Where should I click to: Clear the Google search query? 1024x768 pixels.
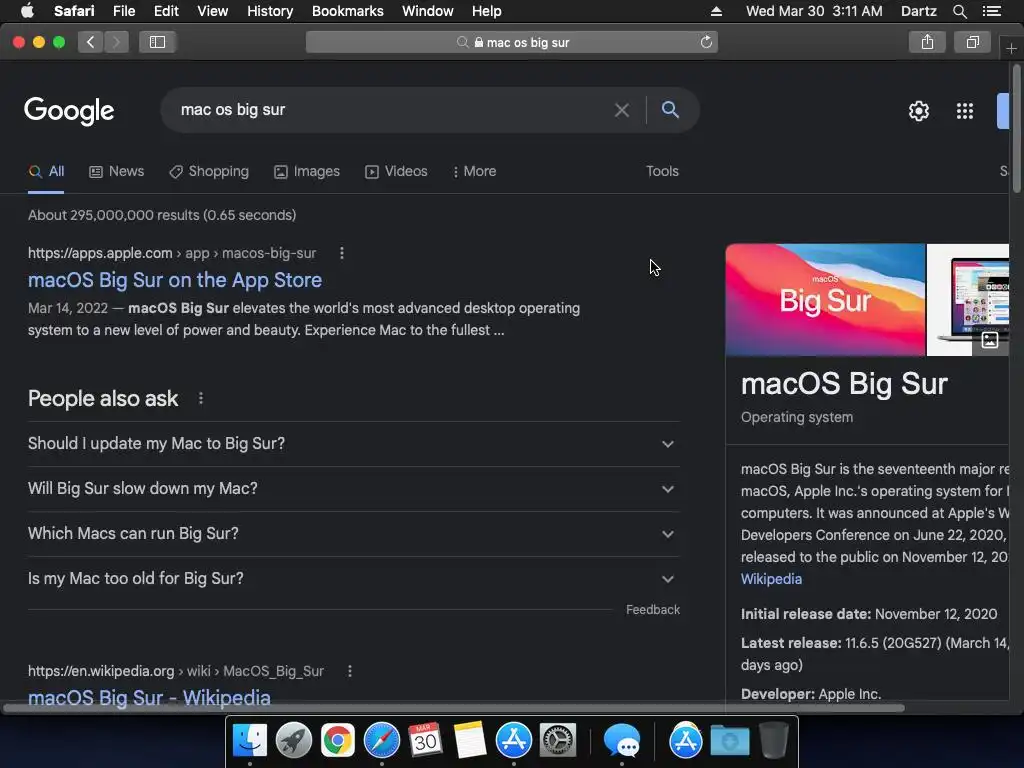(622, 110)
